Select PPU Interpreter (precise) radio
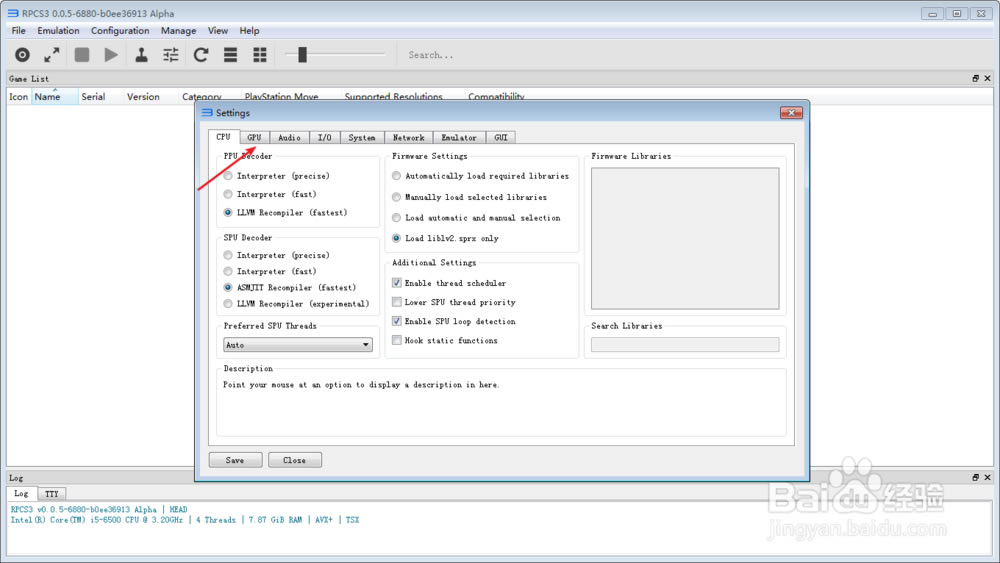 click(228, 176)
